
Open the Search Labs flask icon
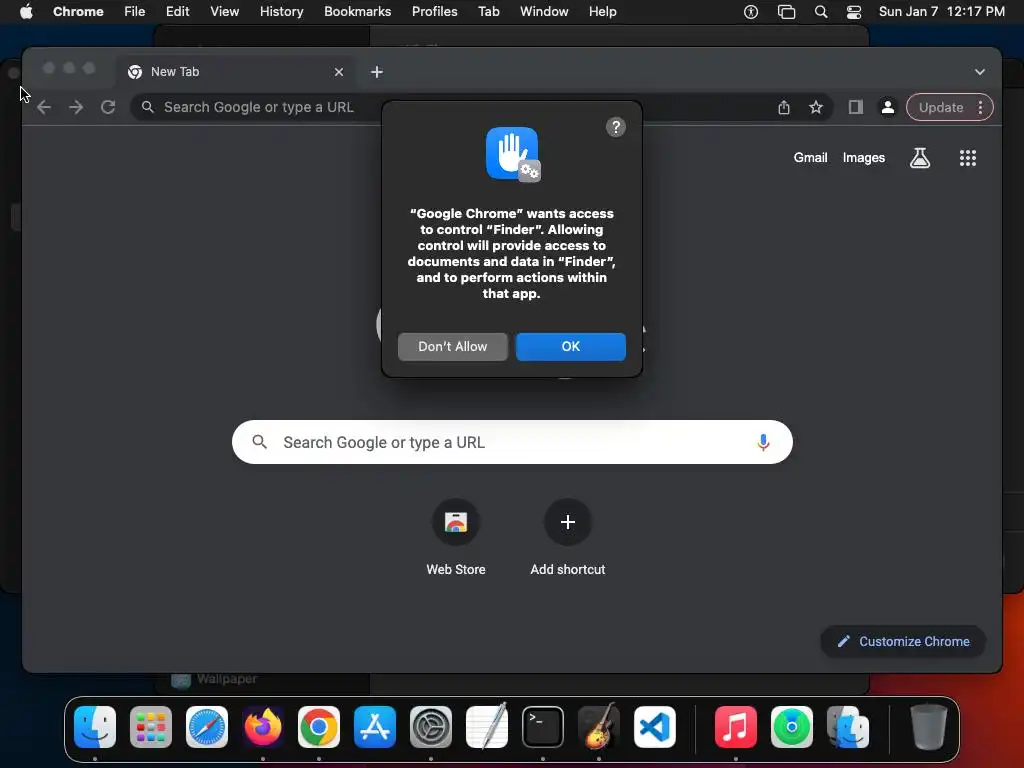920,157
